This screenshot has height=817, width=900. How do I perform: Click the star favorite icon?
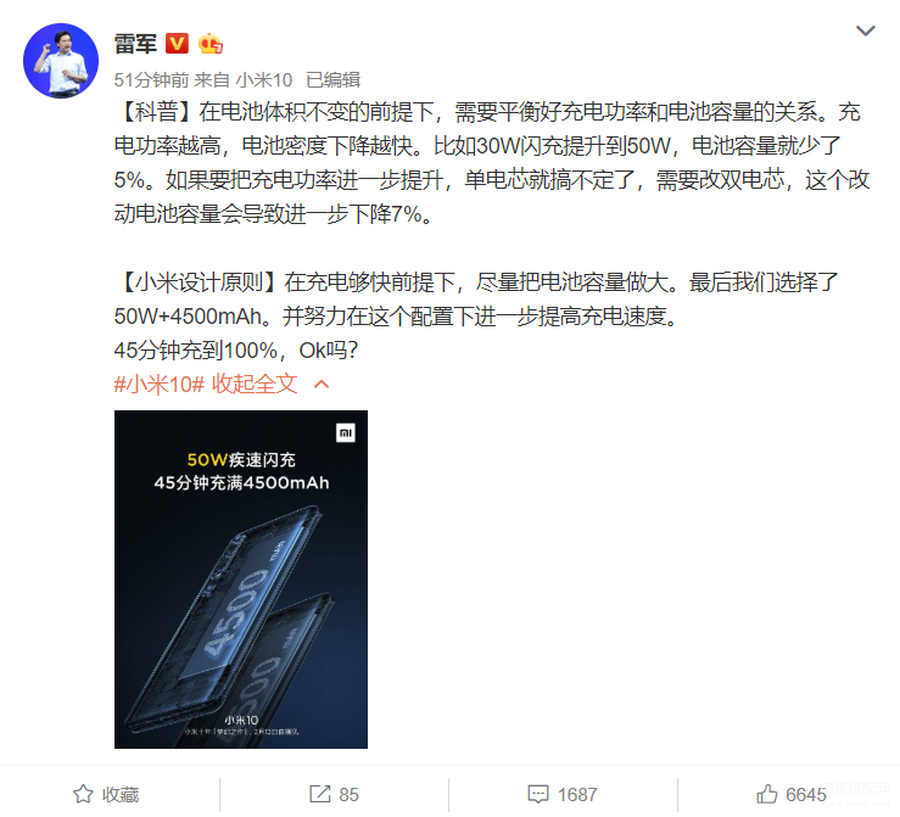tap(83, 794)
